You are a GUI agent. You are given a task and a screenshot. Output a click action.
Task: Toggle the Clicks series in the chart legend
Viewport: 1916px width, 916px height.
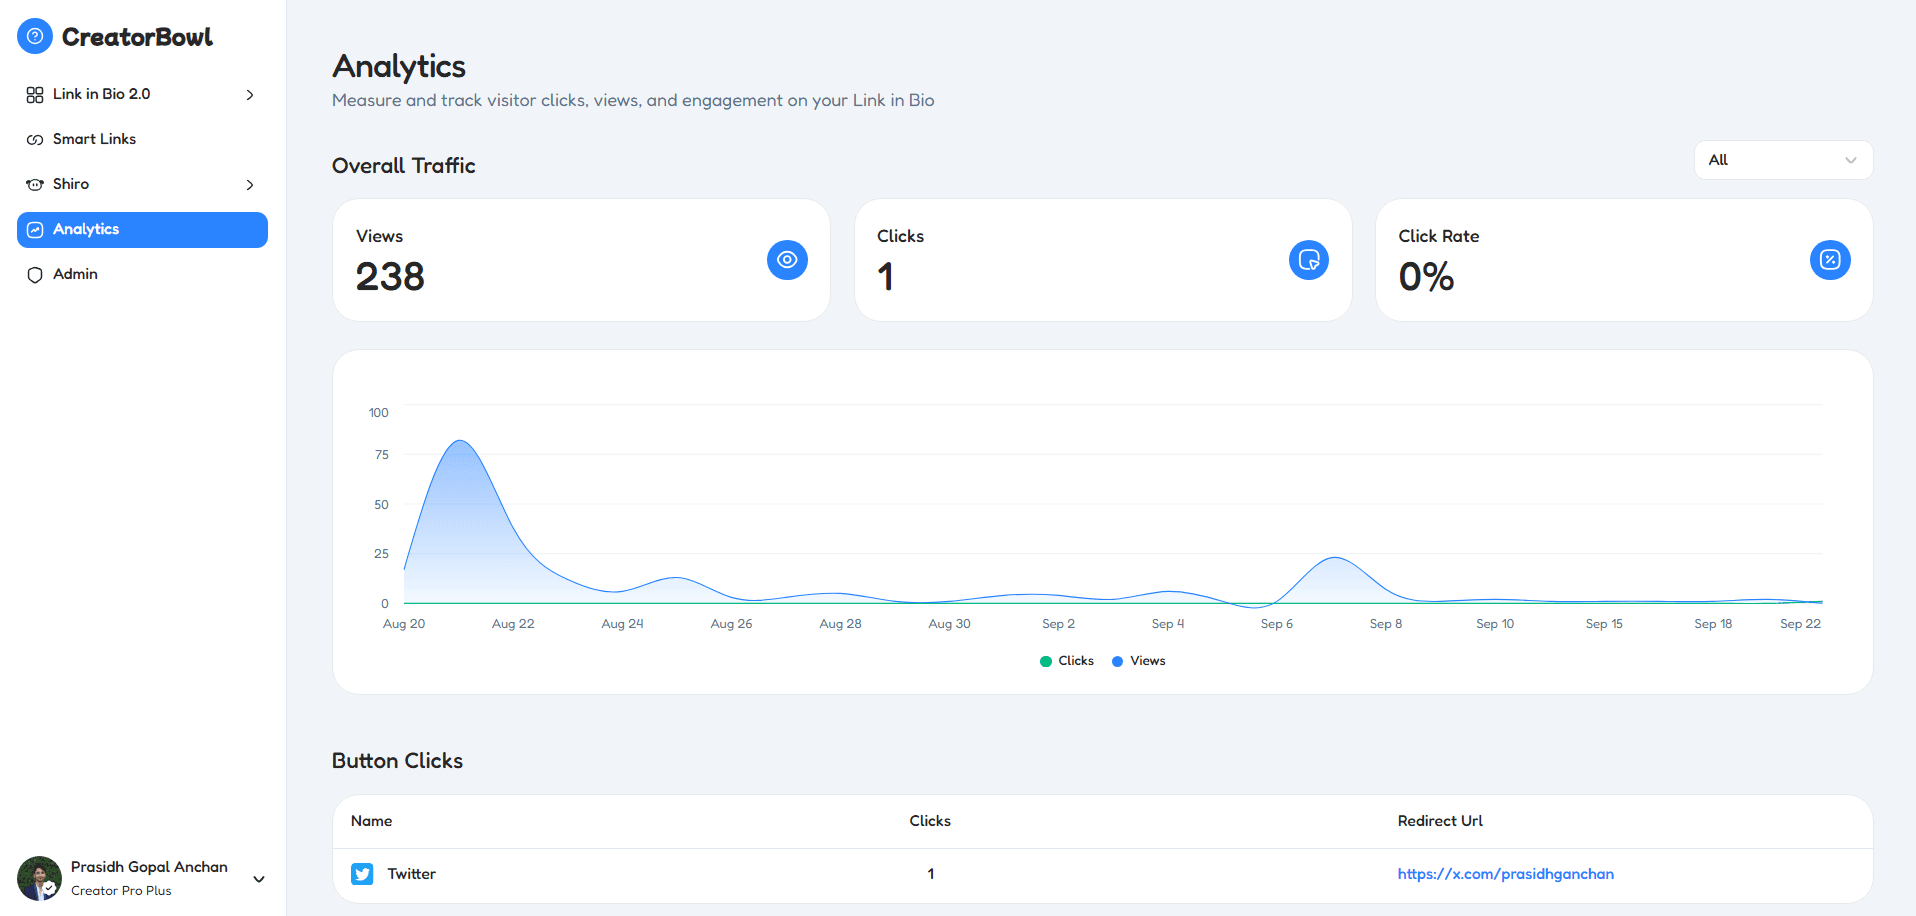[1066, 661]
